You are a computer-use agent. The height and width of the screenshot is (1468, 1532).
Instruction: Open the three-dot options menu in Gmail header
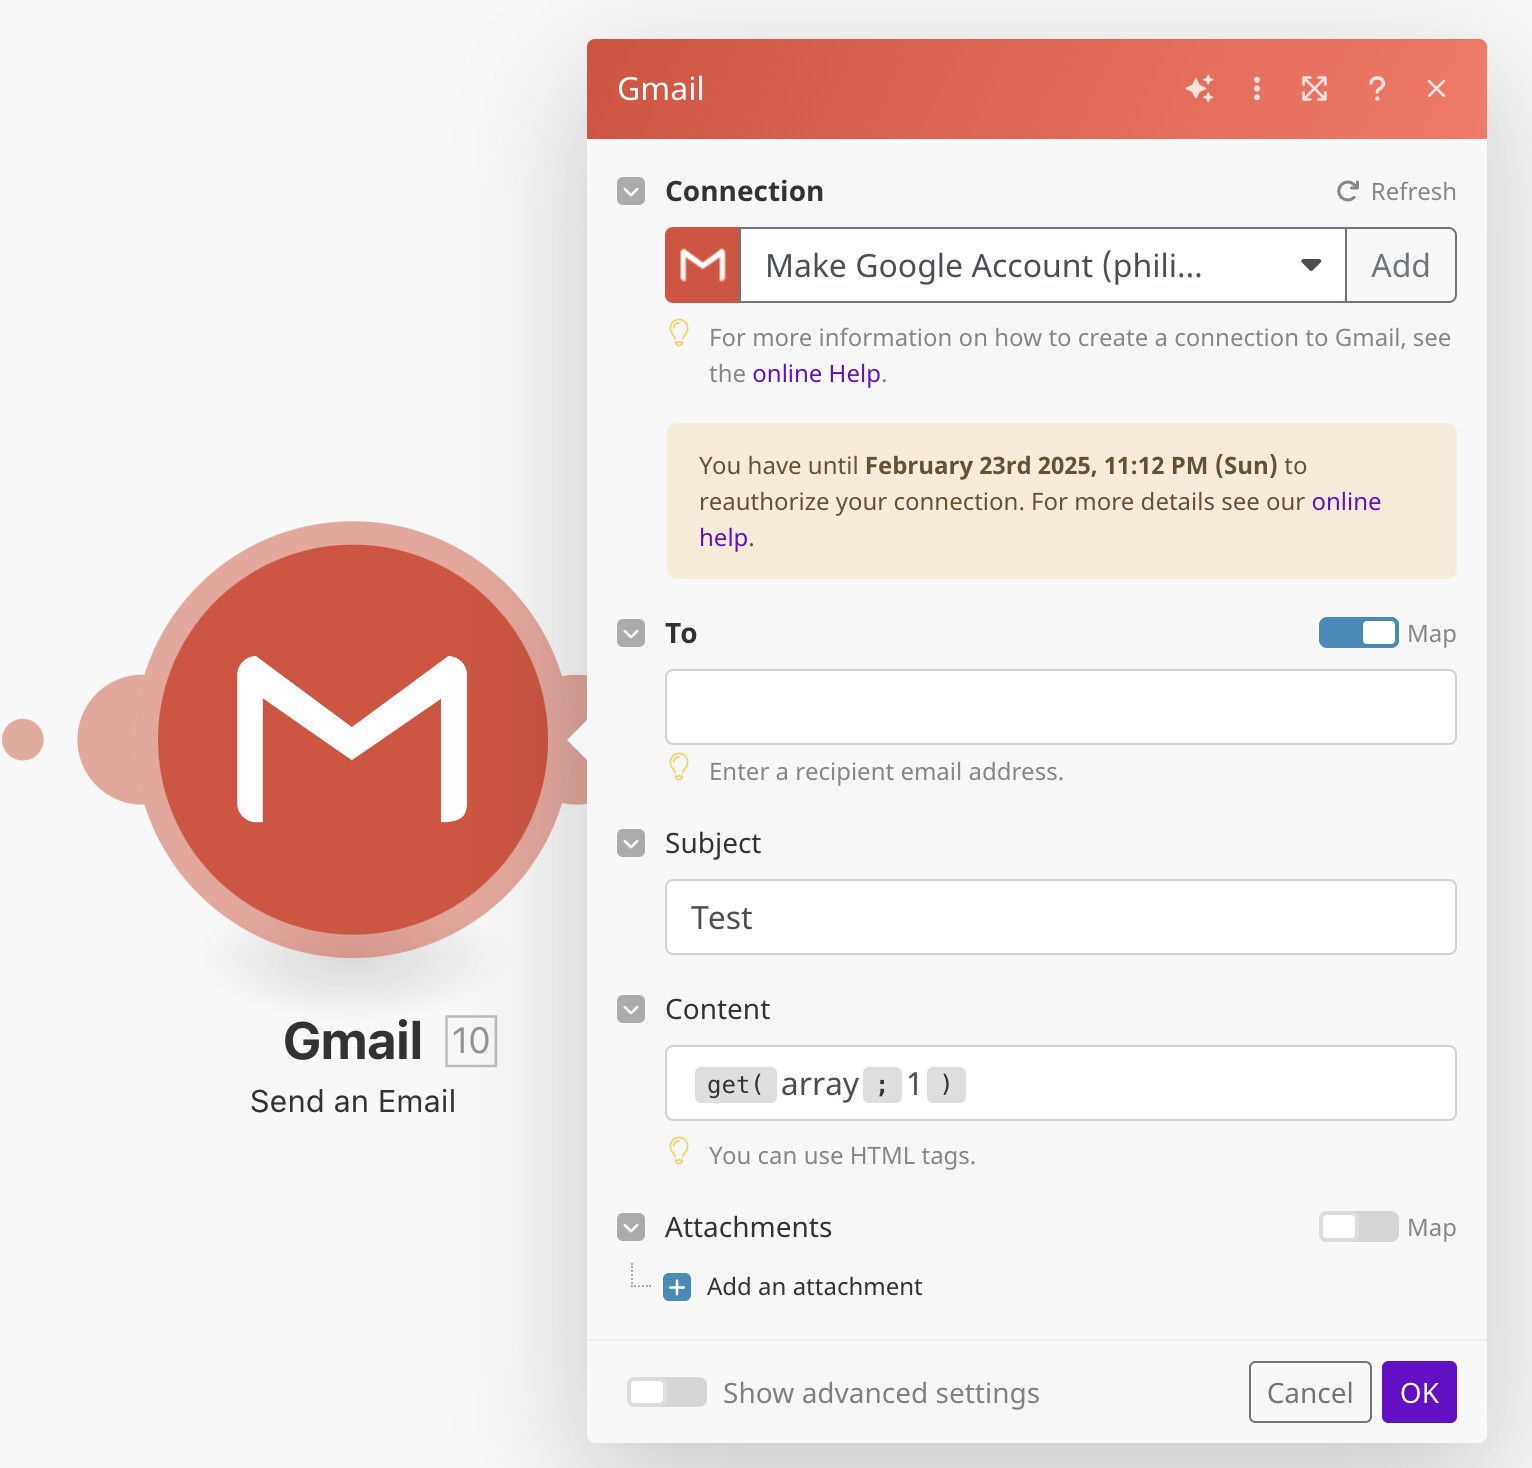(x=1257, y=89)
